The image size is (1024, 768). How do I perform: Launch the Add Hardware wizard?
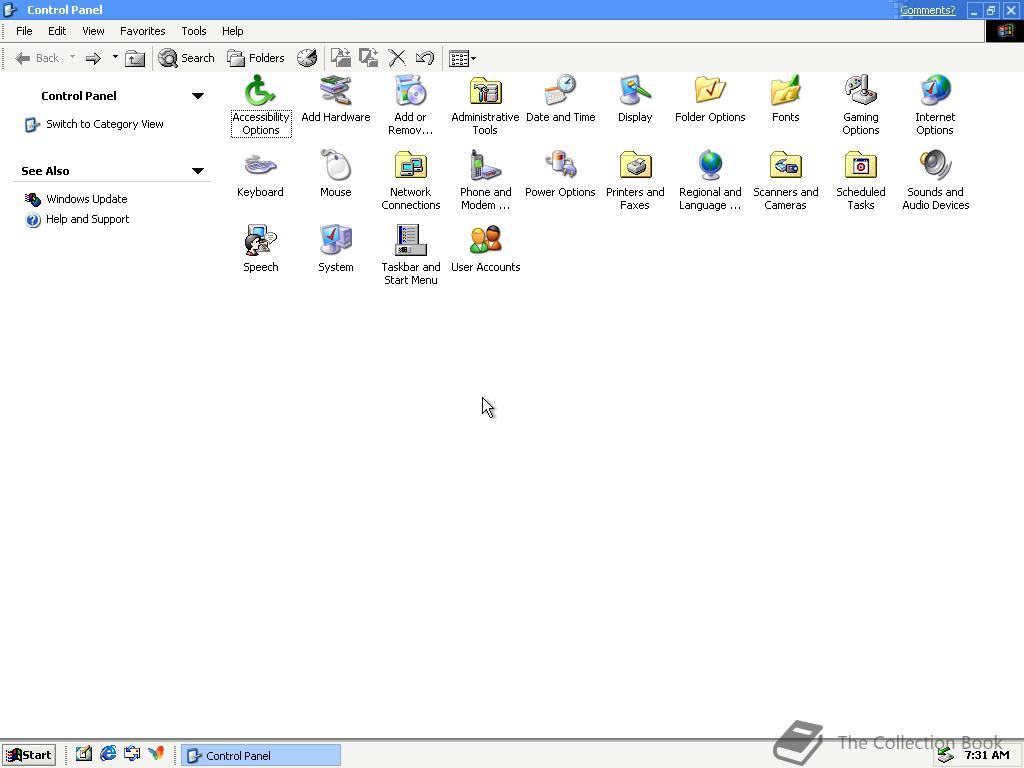point(336,99)
